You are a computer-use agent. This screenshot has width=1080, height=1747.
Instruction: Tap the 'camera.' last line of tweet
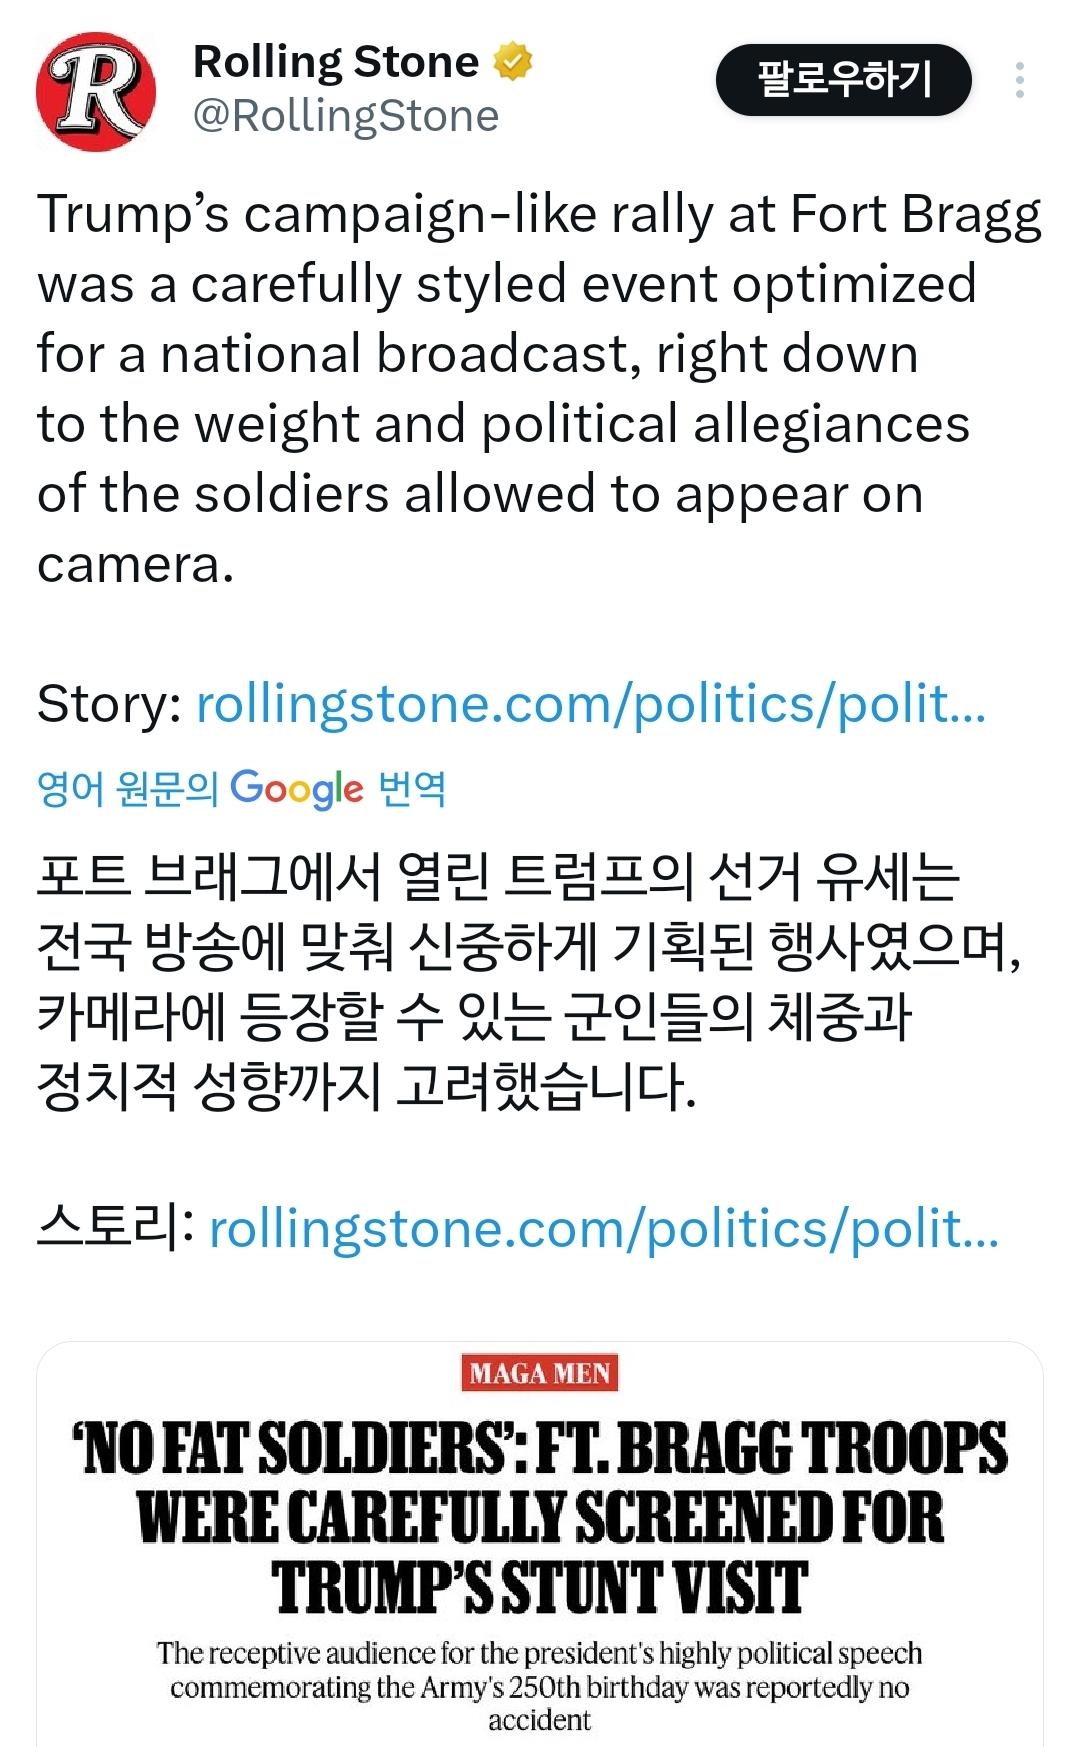tap(135, 565)
